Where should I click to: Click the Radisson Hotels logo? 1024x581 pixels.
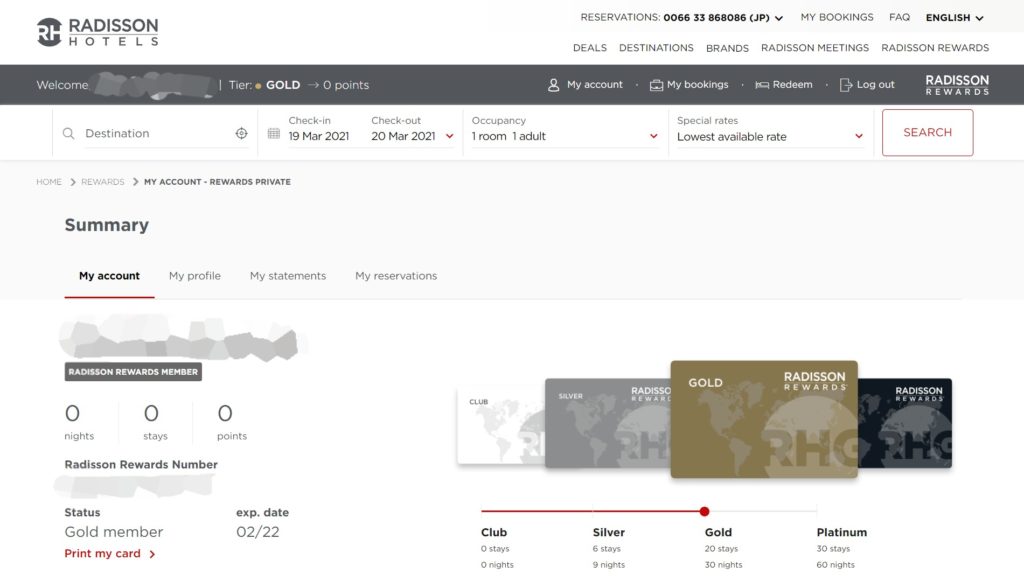[x=97, y=32]
